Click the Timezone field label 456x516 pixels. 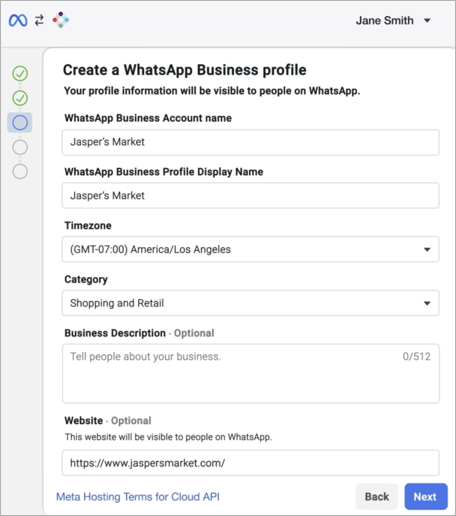point(88,226)
